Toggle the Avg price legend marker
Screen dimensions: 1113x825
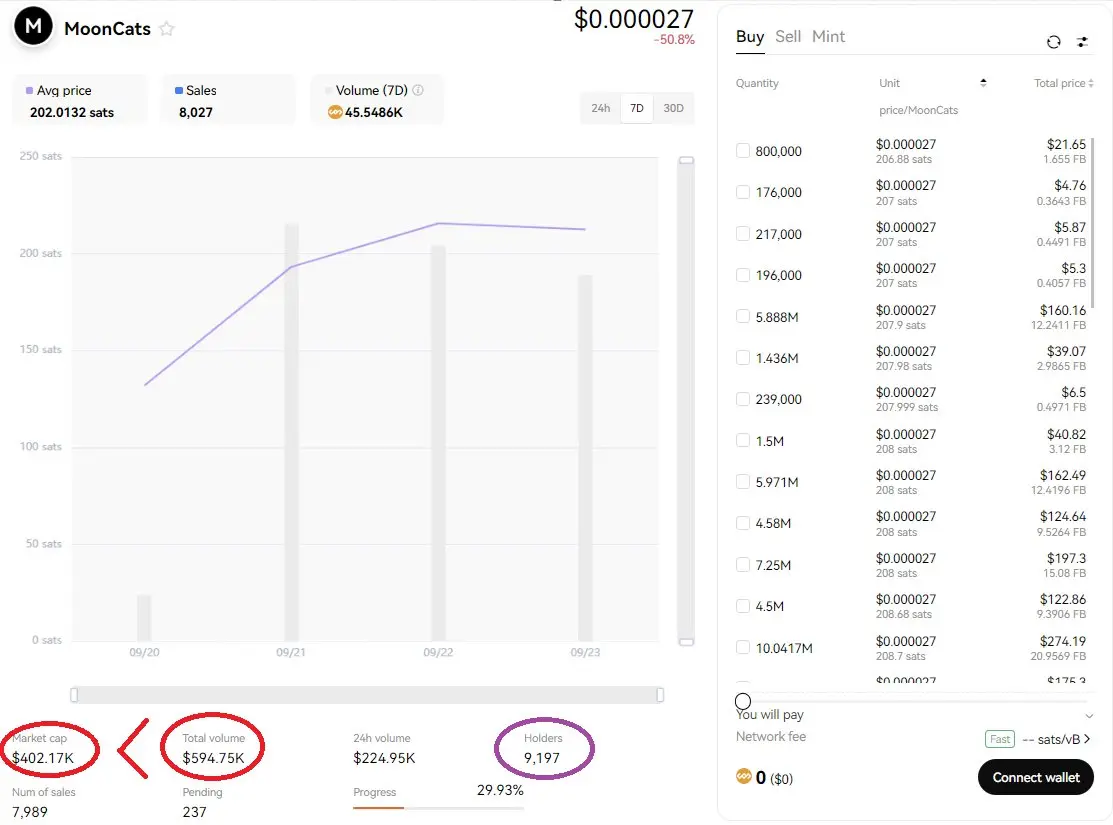click(29, 90)
